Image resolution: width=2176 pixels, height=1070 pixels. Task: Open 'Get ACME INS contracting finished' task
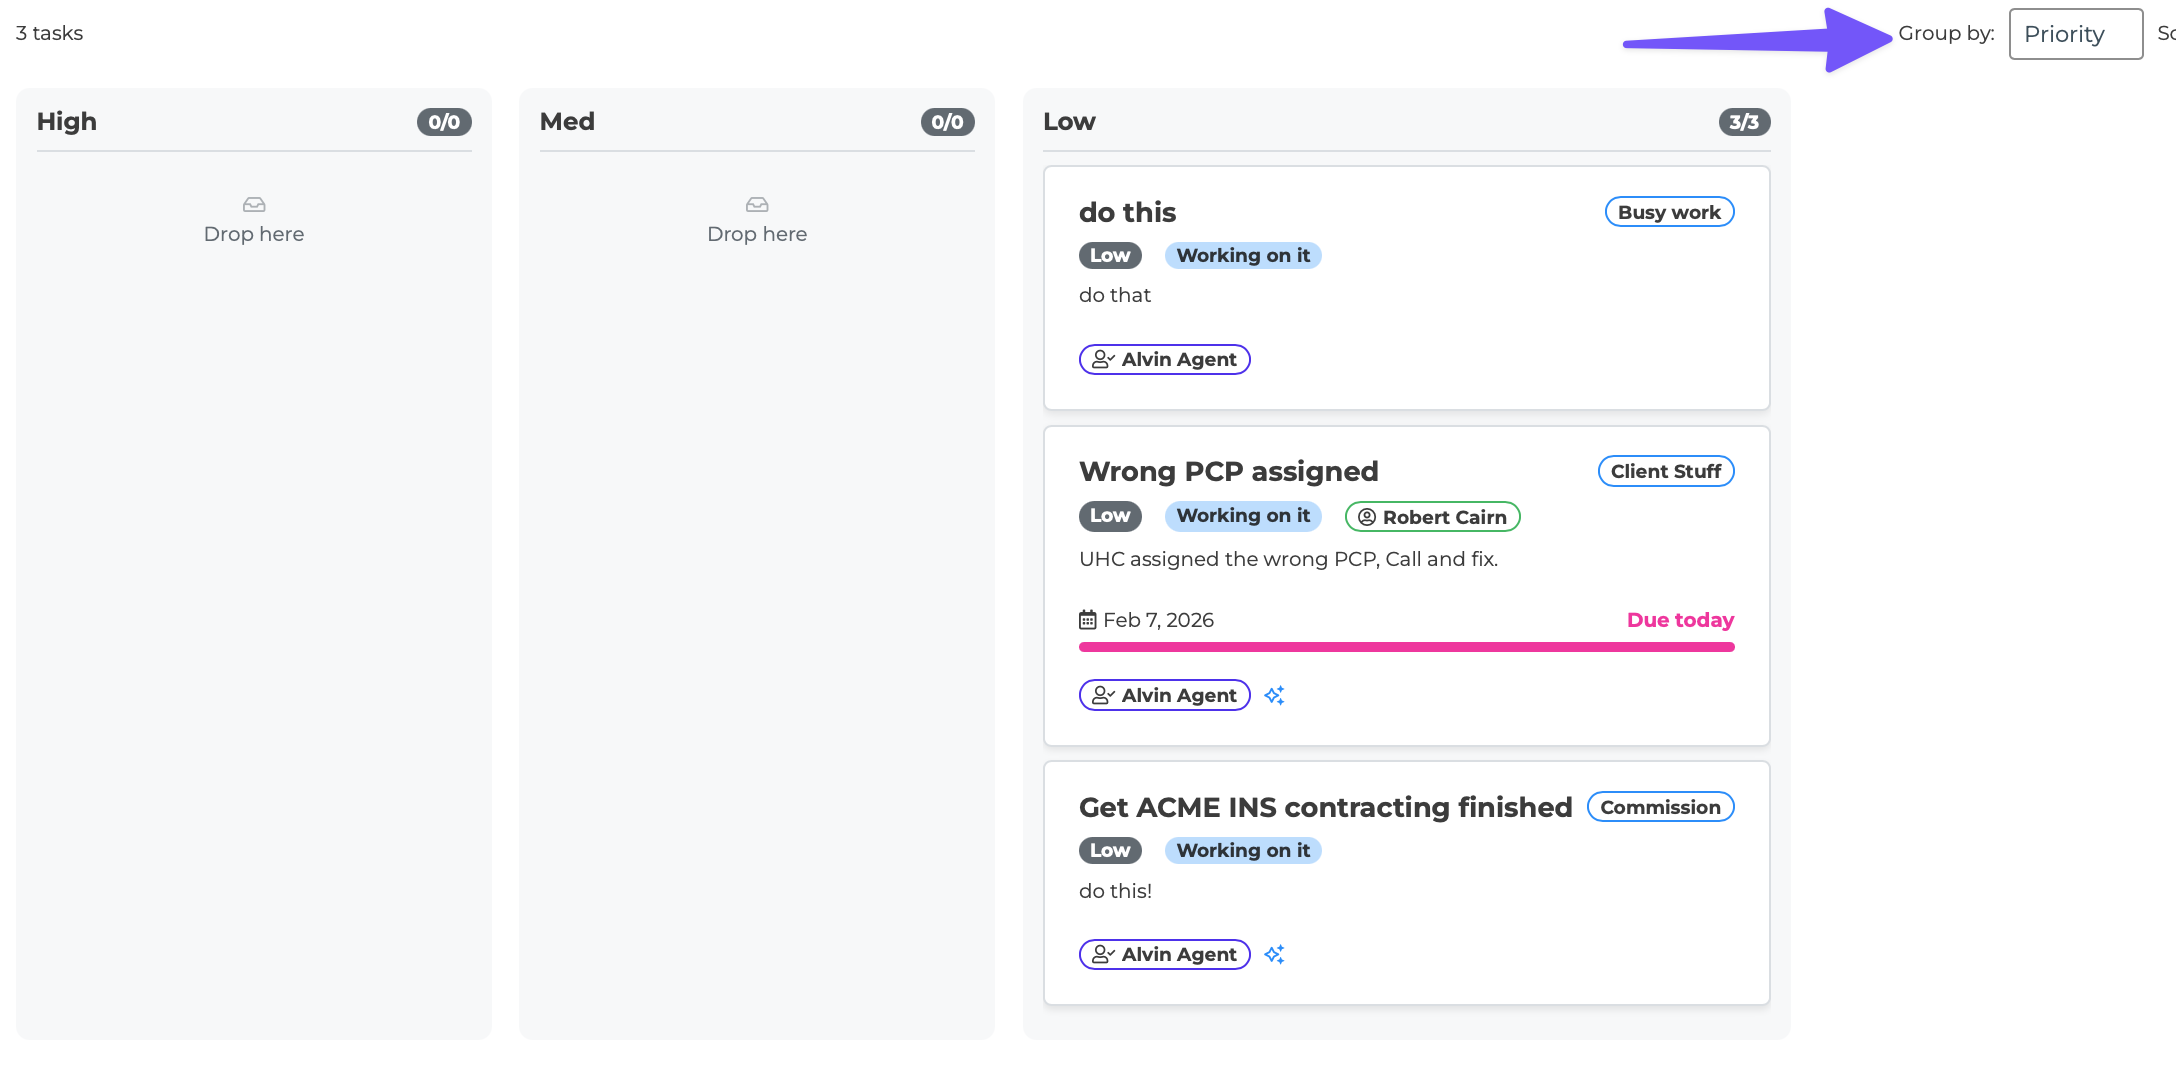(1325, 807)
